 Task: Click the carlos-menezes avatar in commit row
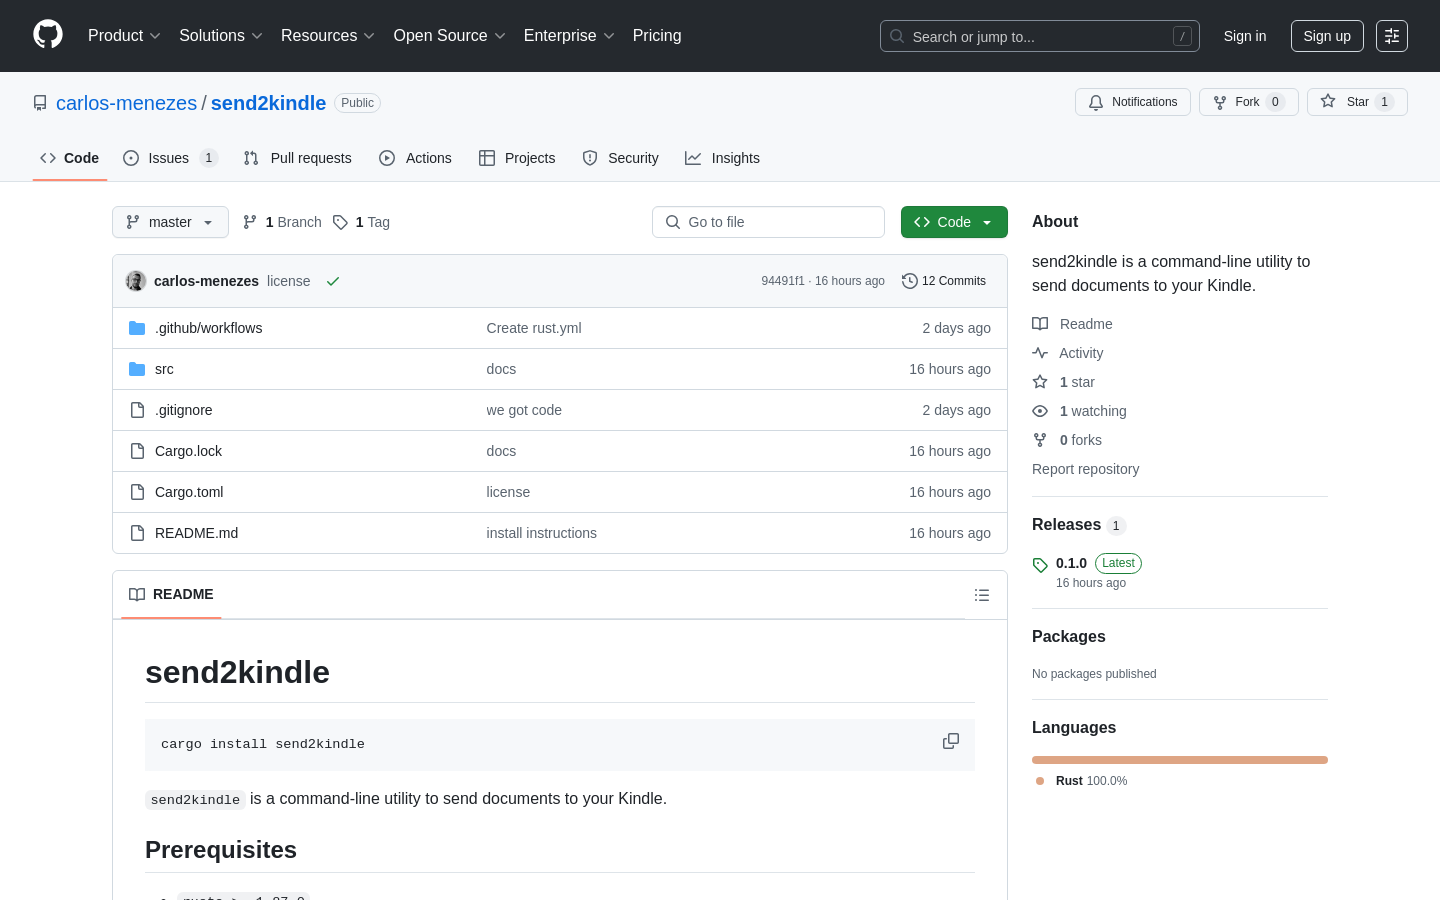(136, 281)
